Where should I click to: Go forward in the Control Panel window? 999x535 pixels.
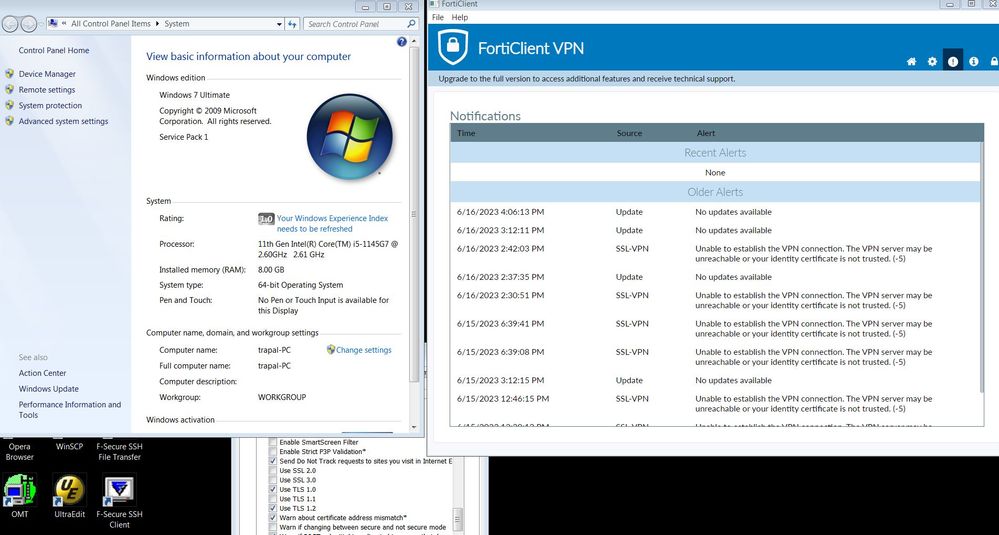(x=29, y=24)
